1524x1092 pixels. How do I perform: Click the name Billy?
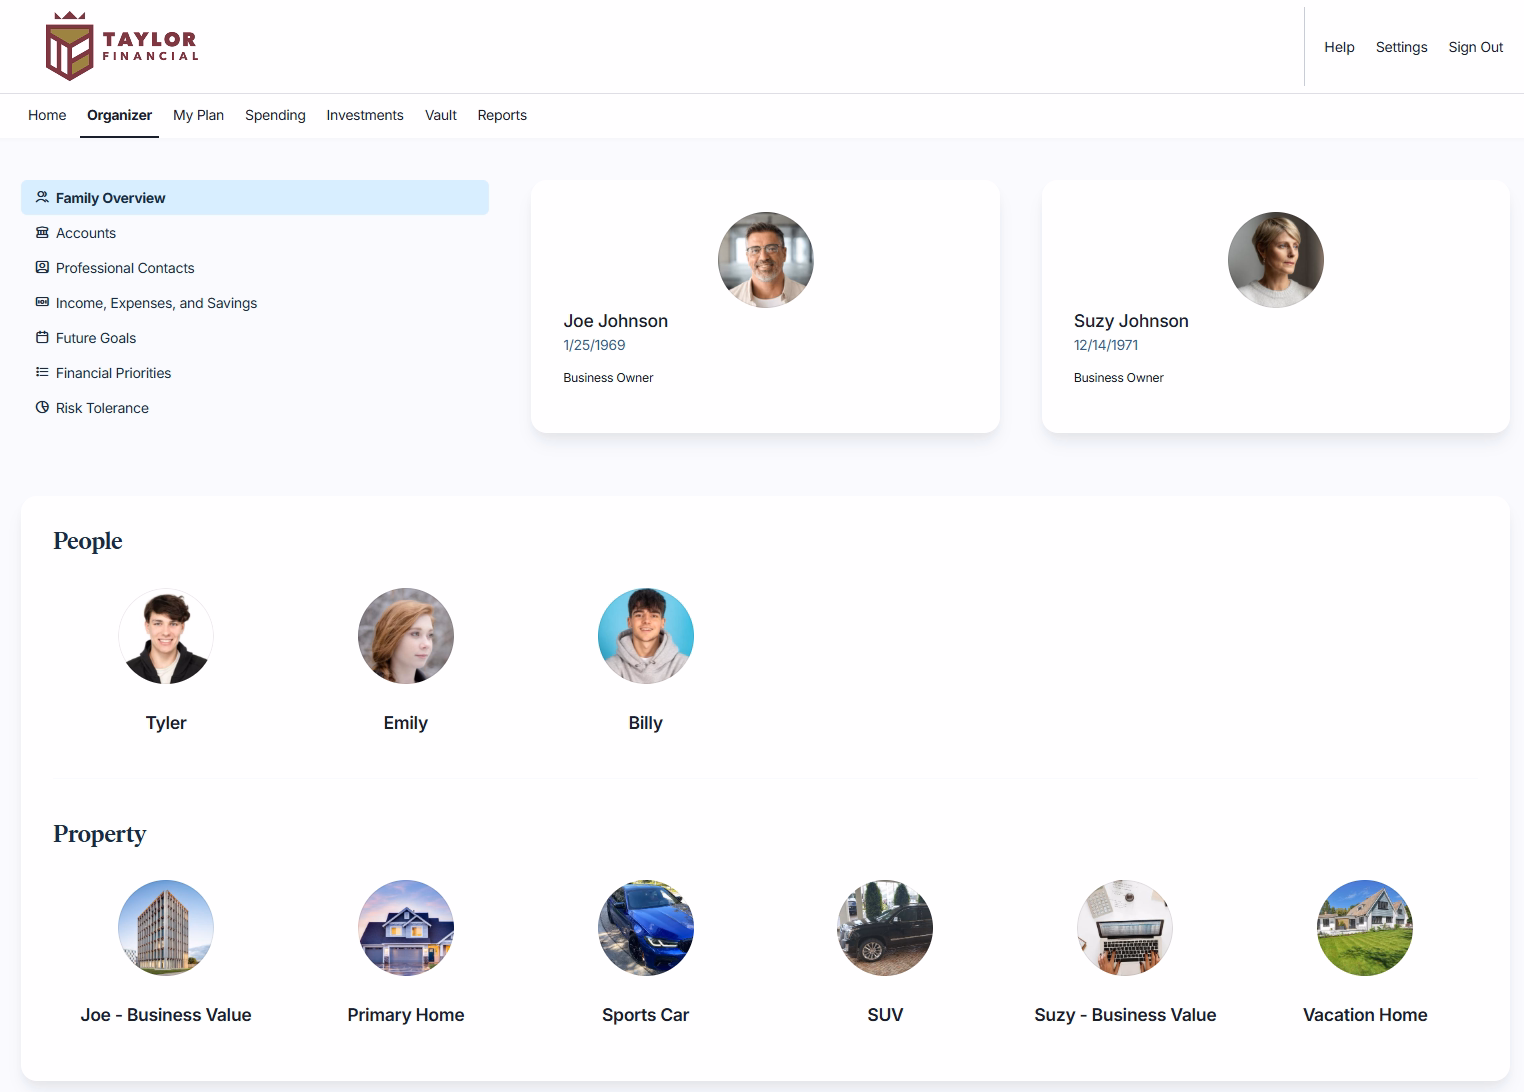click(646, 723)
